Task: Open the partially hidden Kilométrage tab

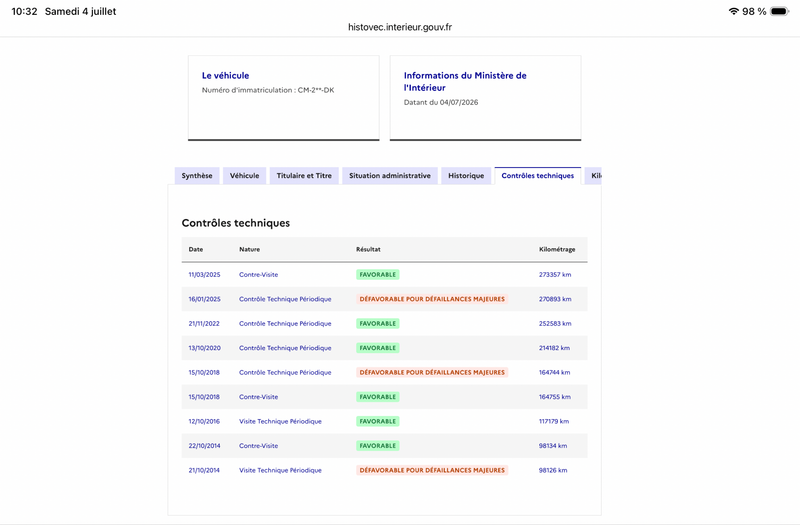Action: (593, 176)
